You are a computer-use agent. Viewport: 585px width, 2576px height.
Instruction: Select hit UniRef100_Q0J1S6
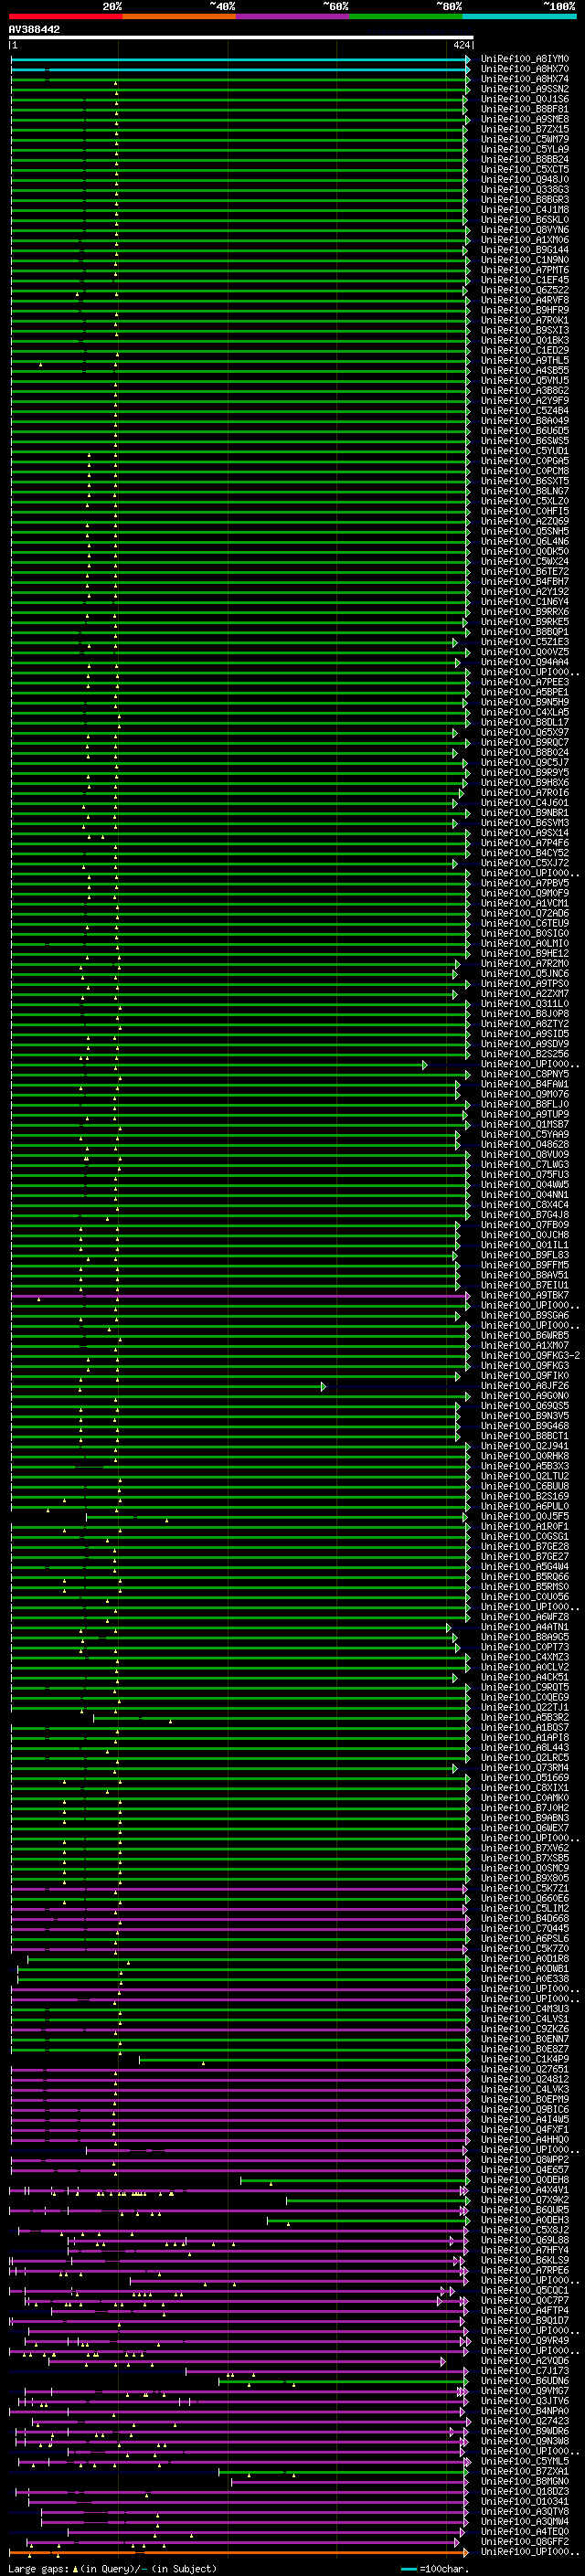pyautogui.click(x=525, y=99)
